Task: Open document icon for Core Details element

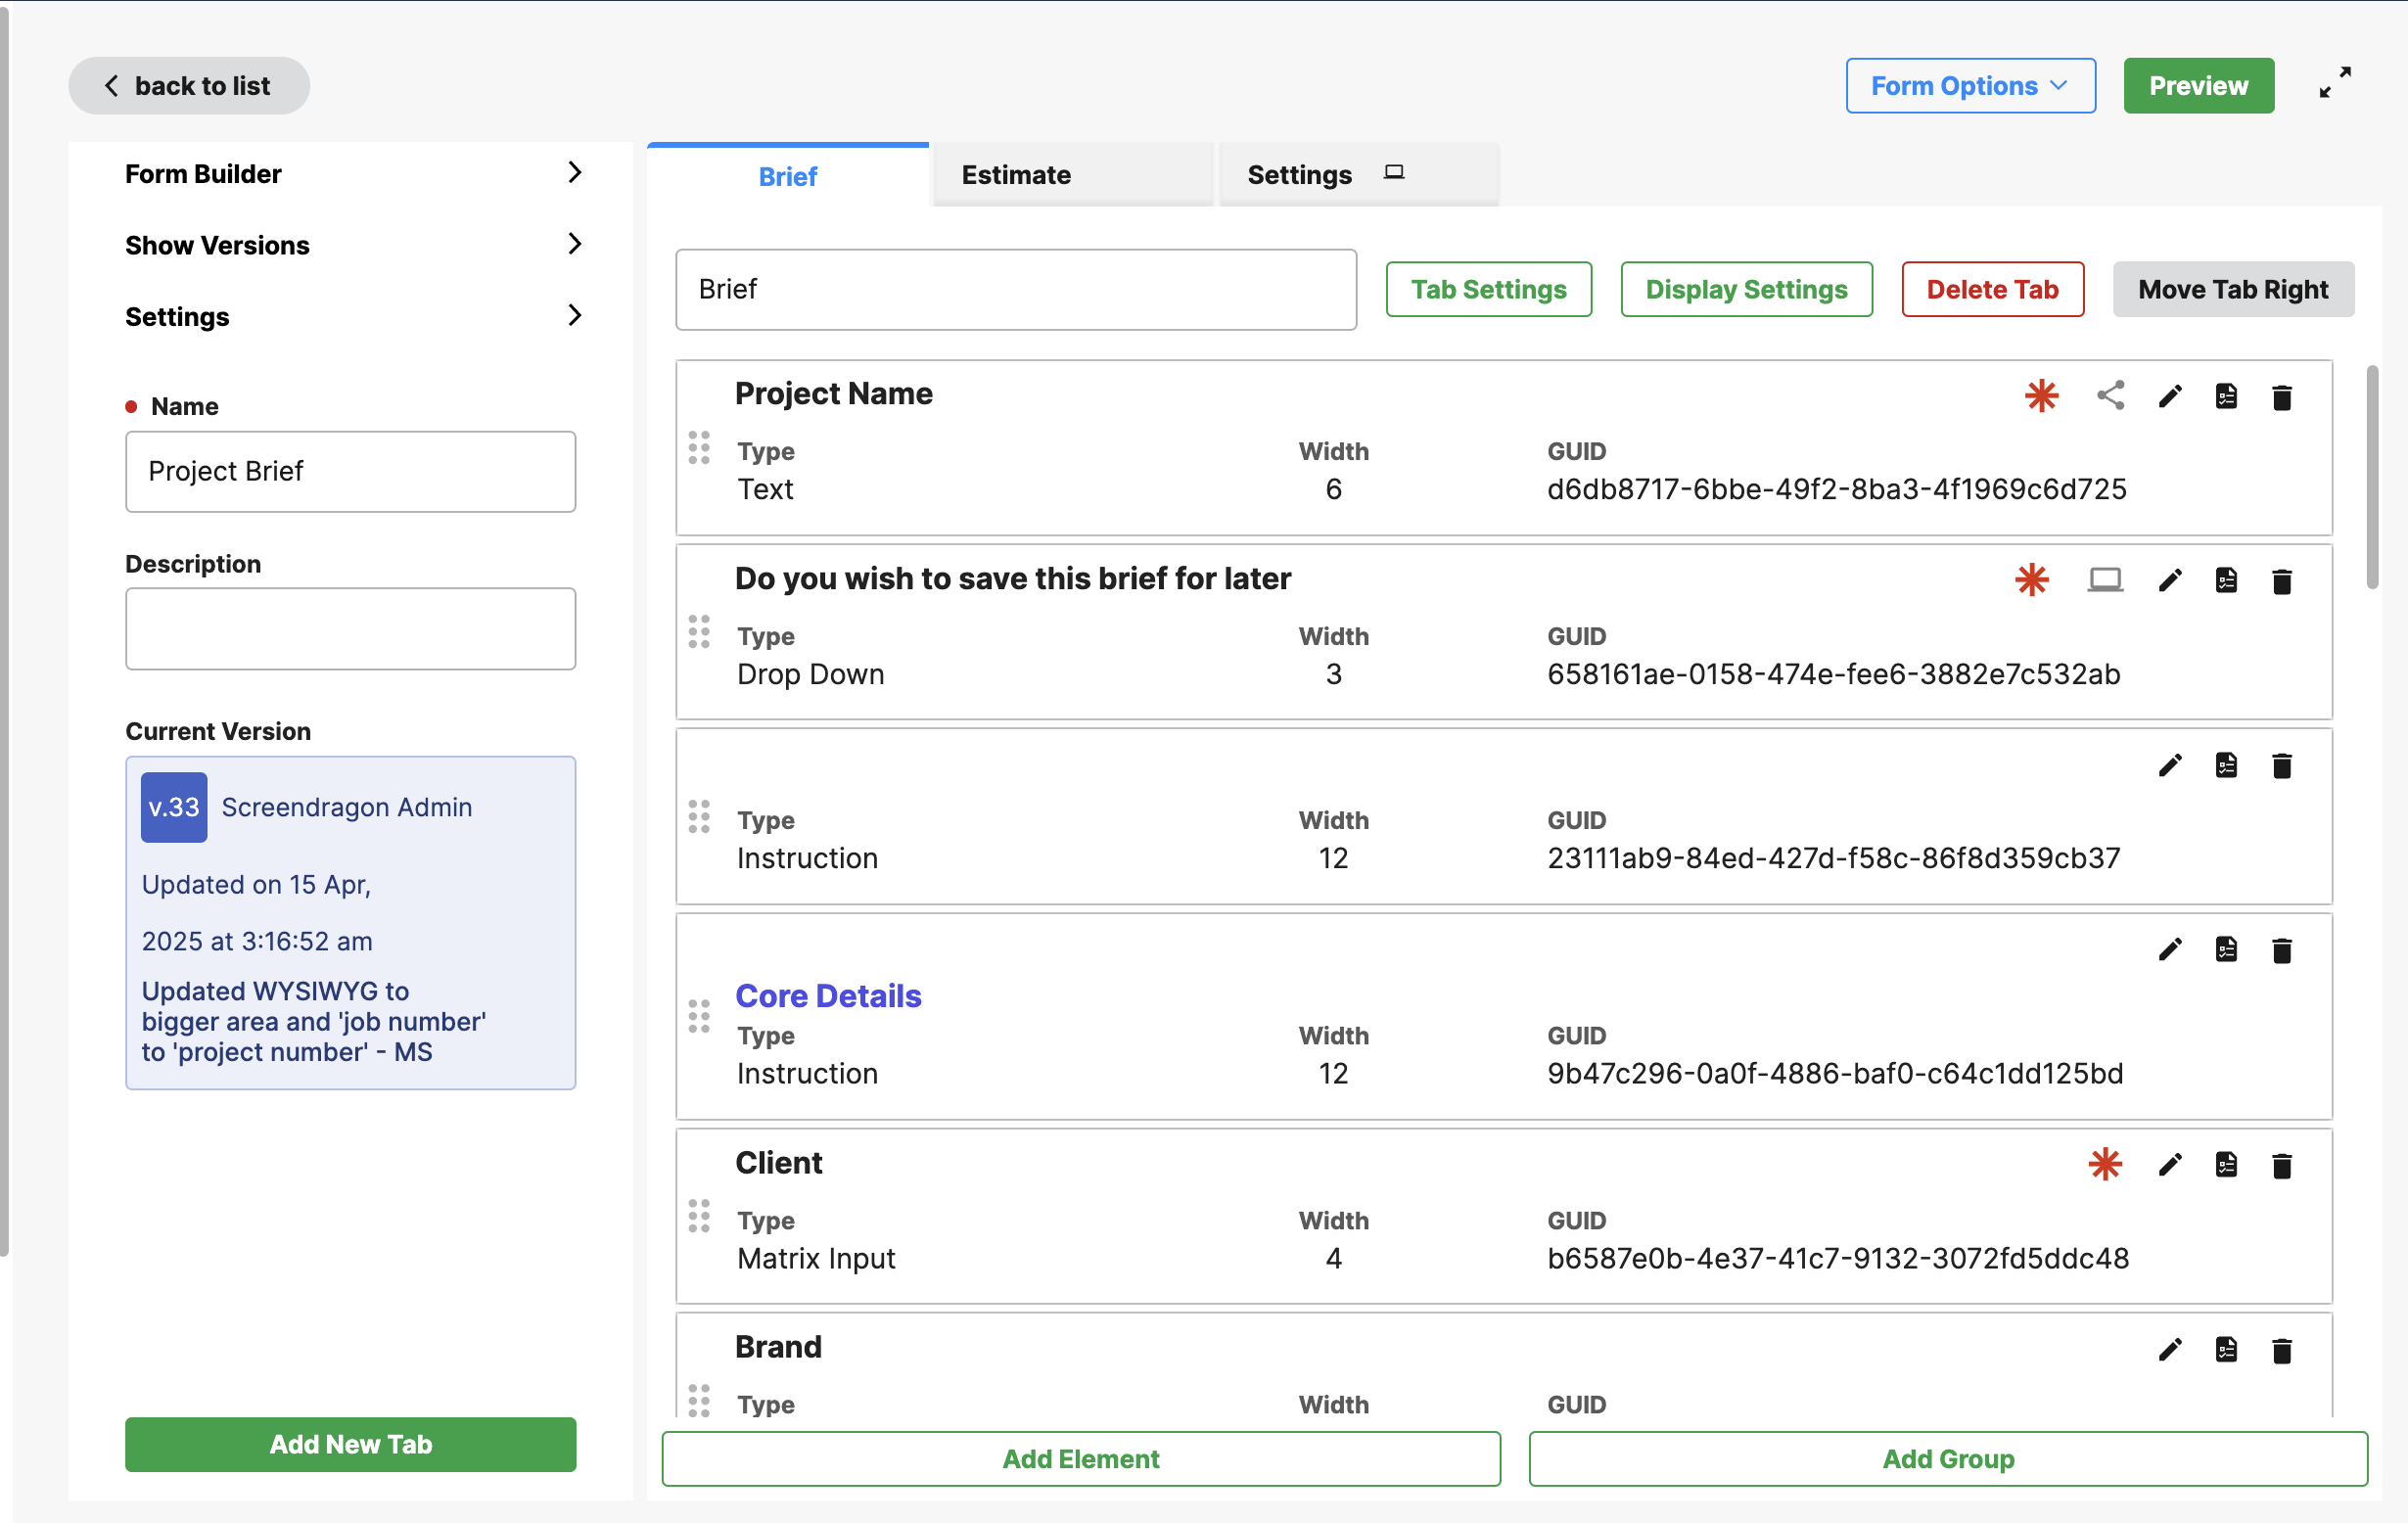Action: click(x=2225, y=950)
